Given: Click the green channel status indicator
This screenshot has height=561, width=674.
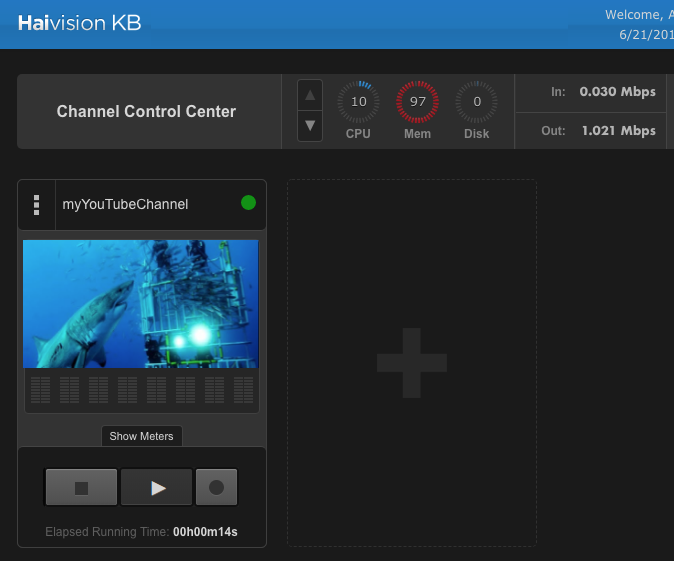Looking at the screenshot, I should 248,204.
